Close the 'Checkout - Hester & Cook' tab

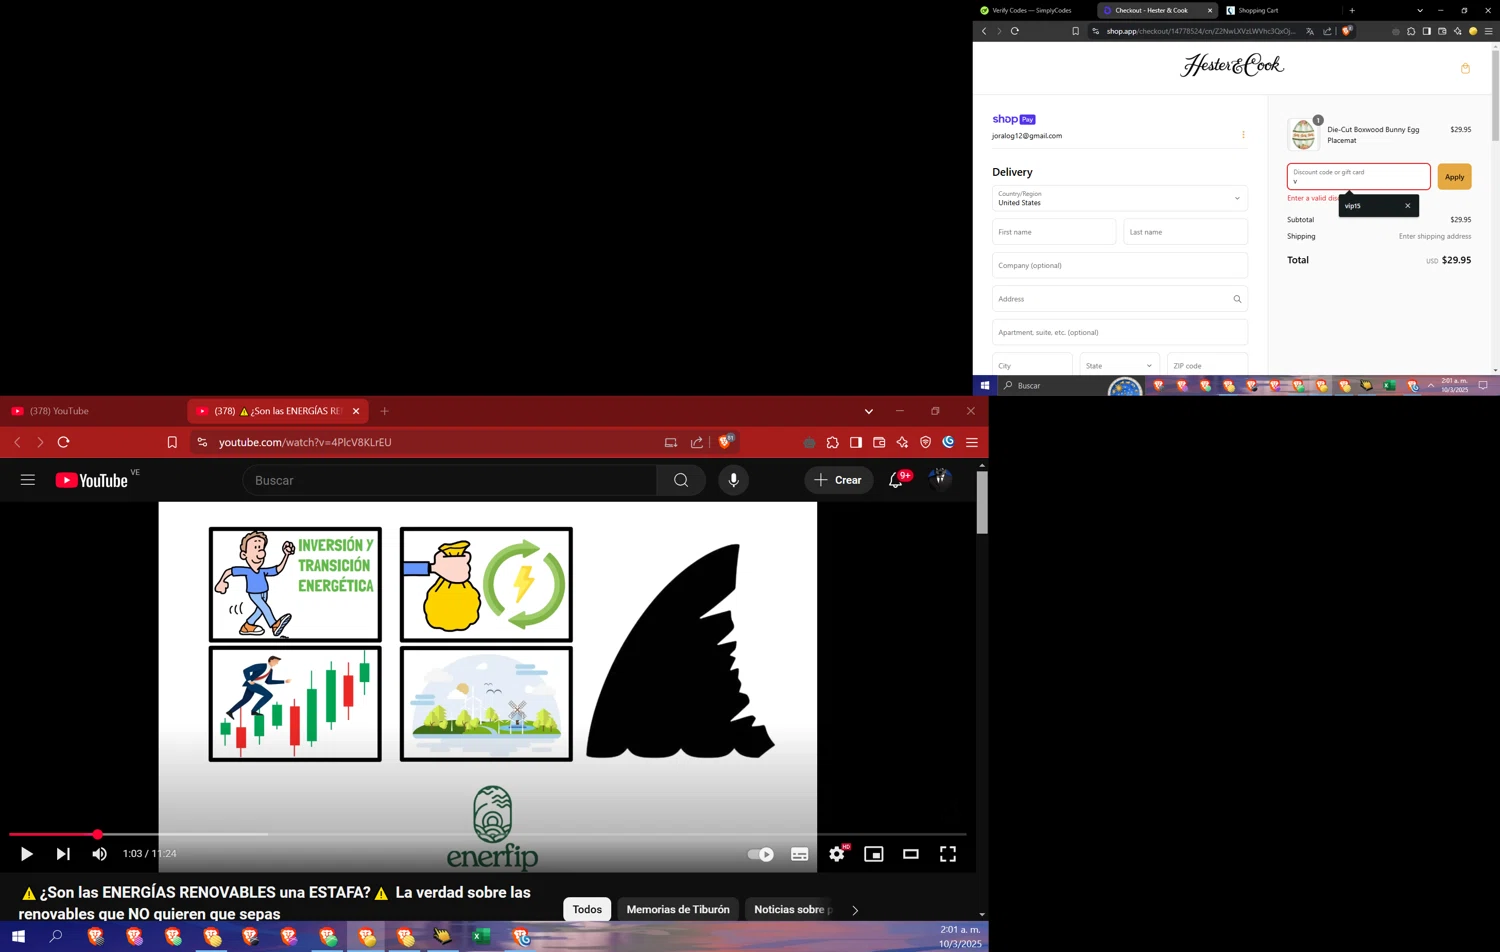(1210, 10)
